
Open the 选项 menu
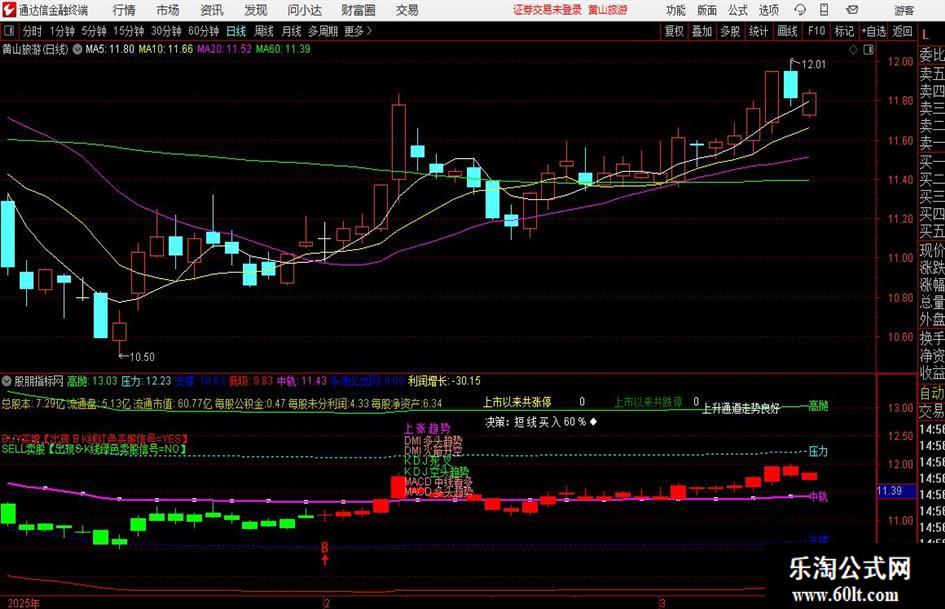tap(768, 10)
